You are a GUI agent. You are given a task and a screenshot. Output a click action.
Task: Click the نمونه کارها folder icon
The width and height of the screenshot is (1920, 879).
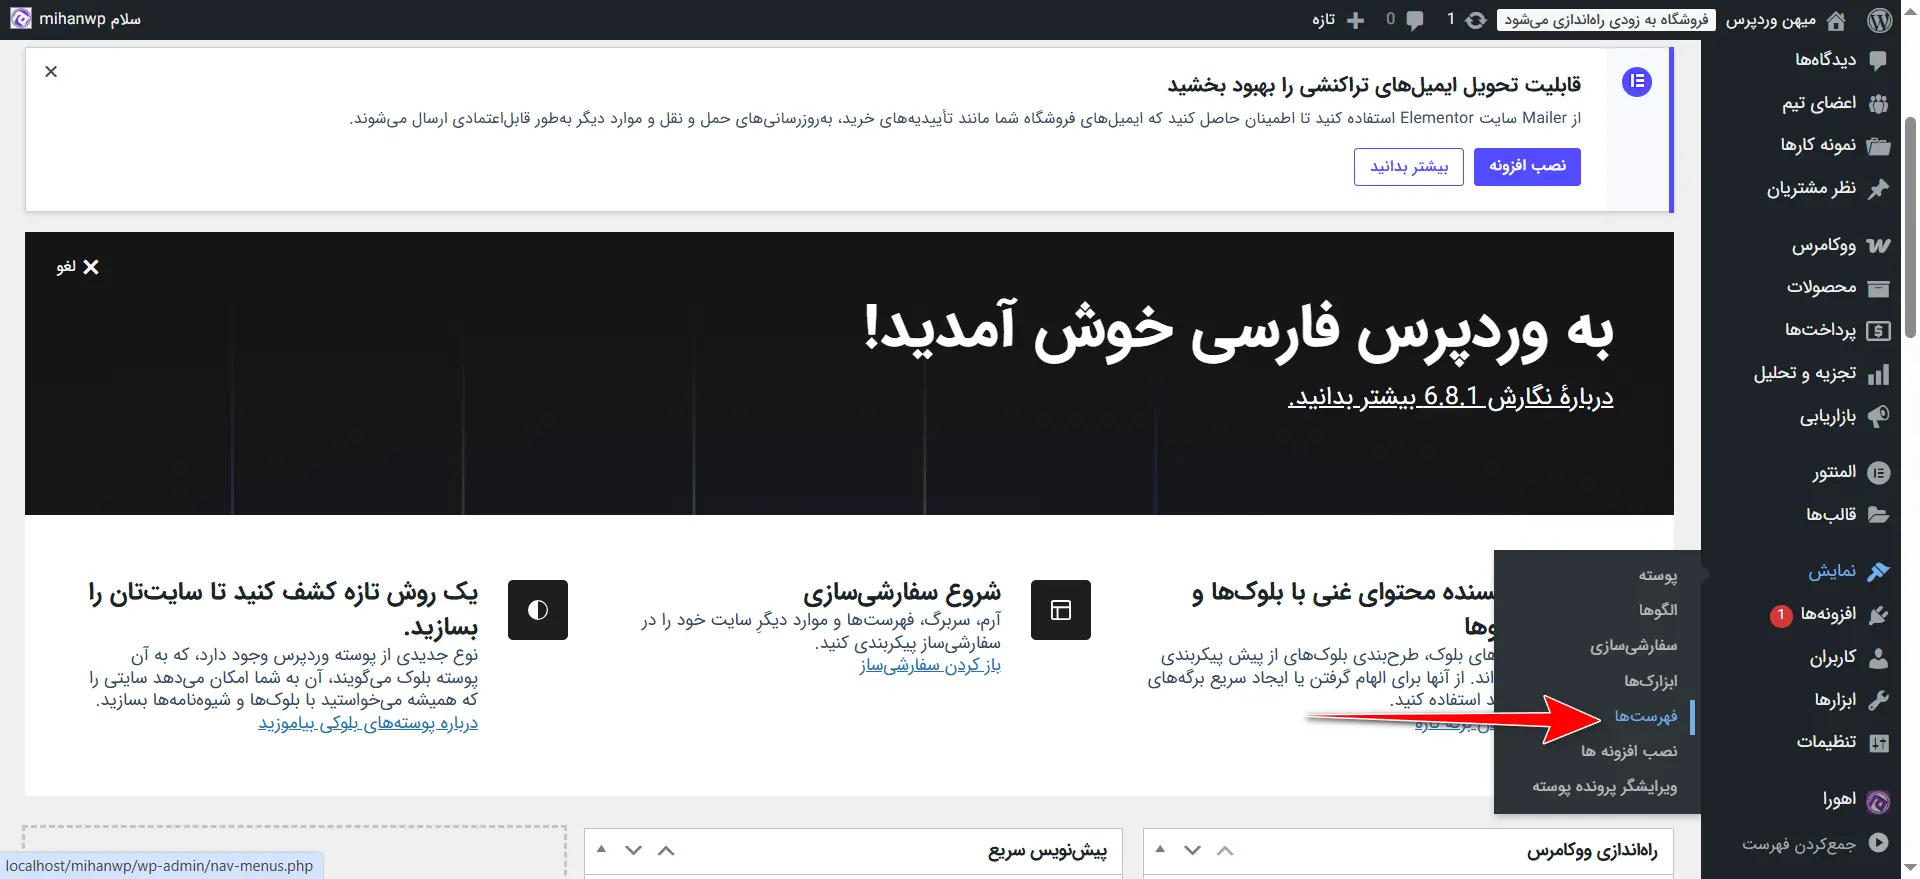tap(1878, 146)
